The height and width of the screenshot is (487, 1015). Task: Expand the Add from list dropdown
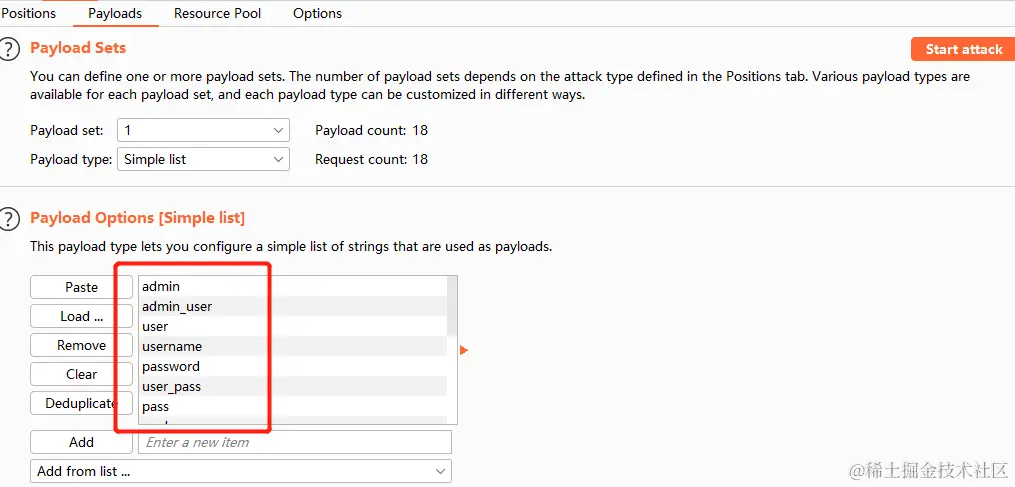(241, 471)
